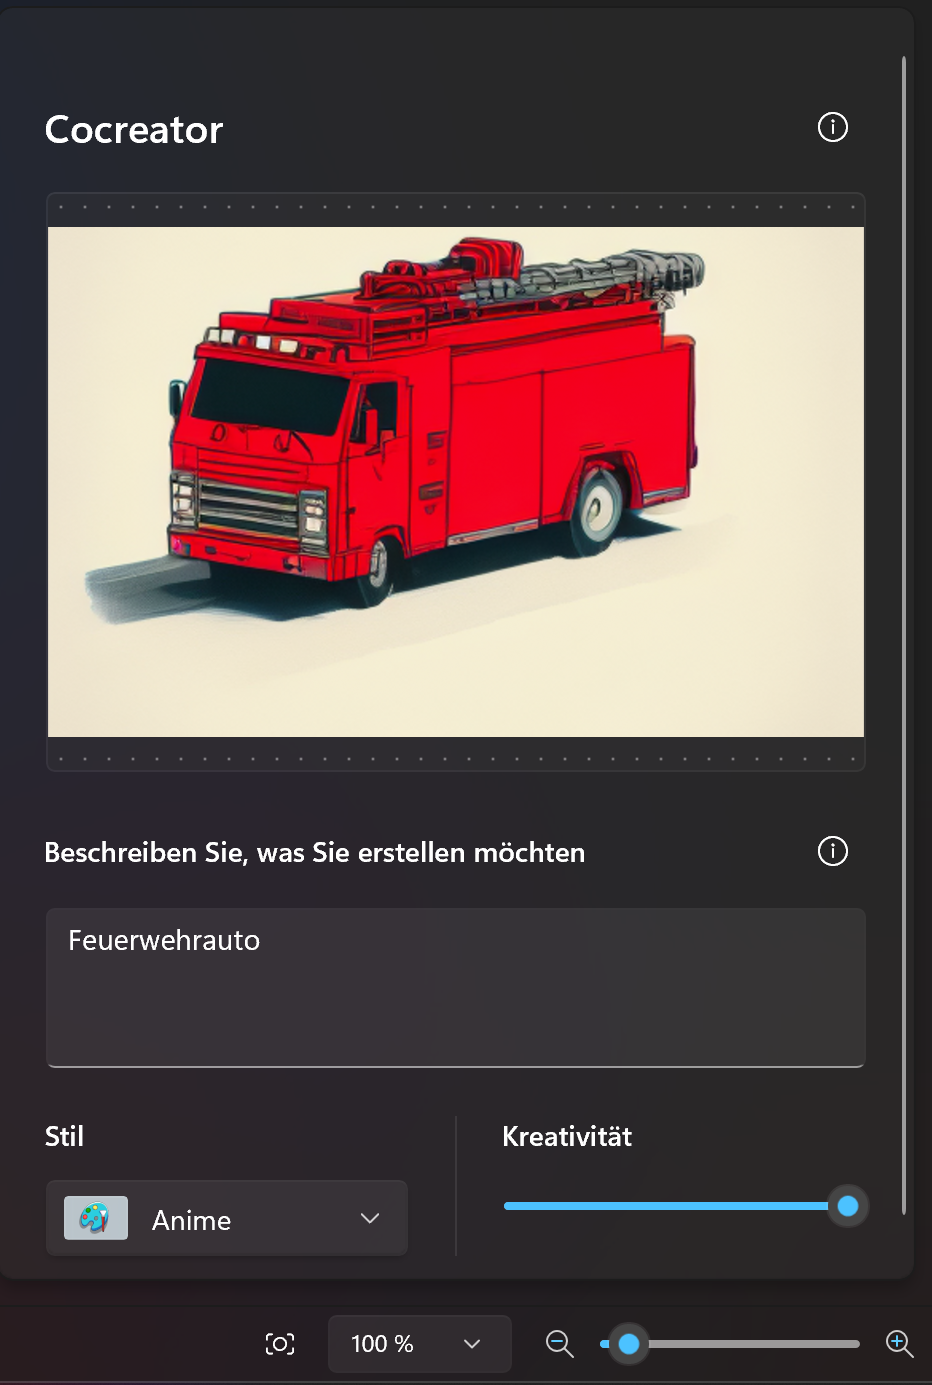Click the info icon beside the description heading

pyautogui.click(x=833, y=851)
